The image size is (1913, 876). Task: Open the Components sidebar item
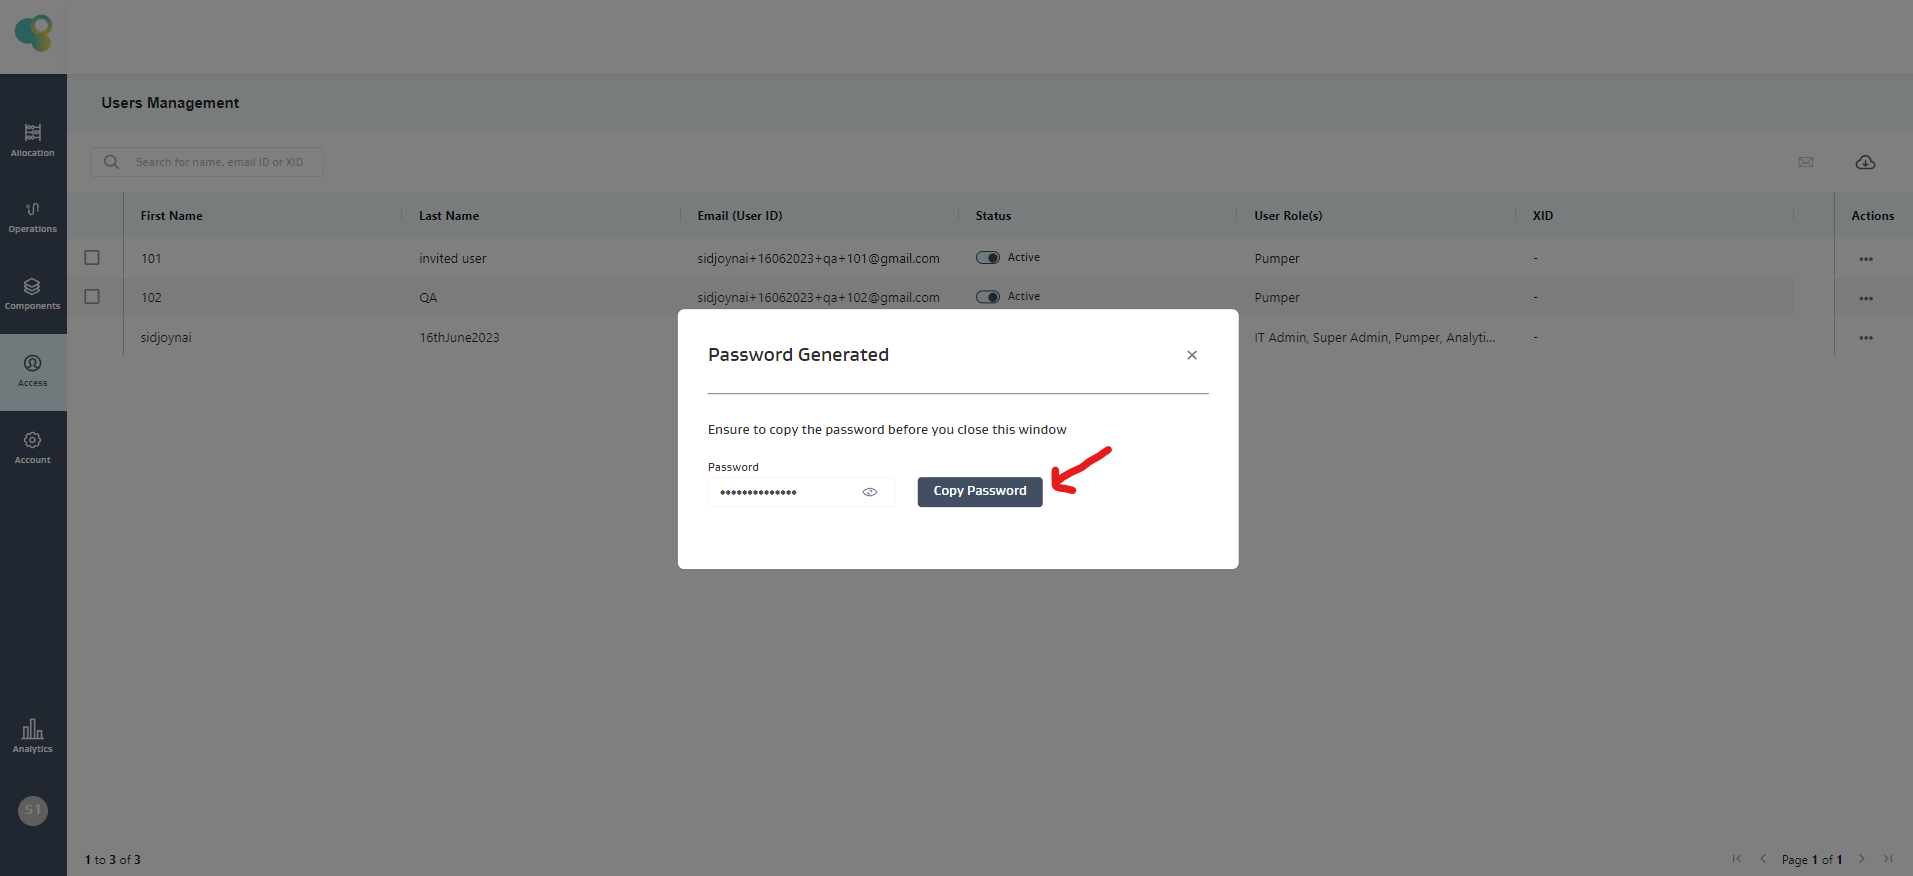pos(33,294)
